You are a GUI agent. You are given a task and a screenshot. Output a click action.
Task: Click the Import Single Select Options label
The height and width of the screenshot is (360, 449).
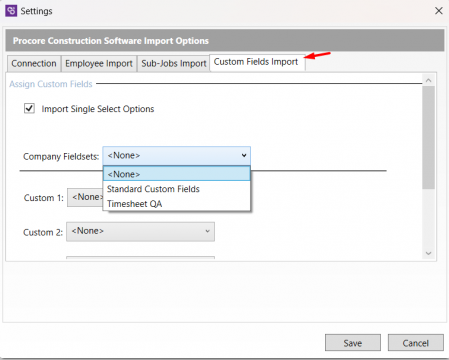point(98,109)
